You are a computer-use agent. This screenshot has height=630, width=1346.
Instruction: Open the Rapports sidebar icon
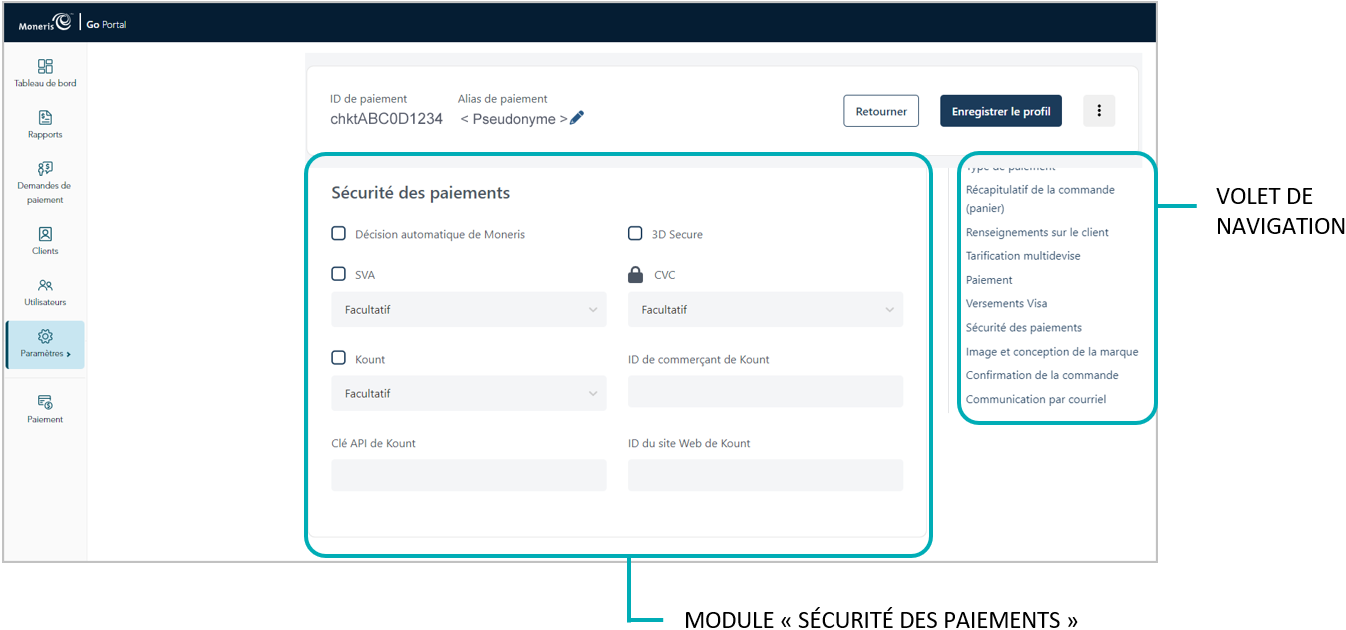point(45,118)
